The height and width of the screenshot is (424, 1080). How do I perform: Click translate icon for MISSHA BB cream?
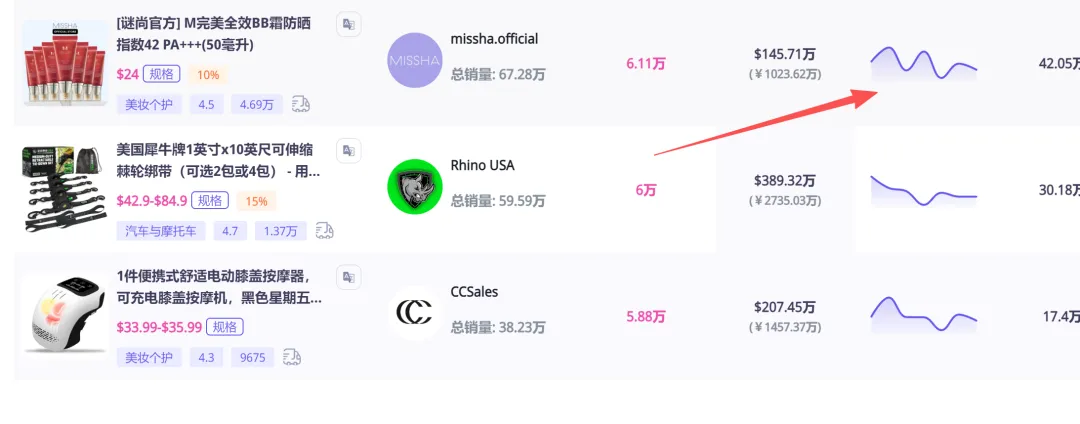pyautogui.click(x=348, y=25)
